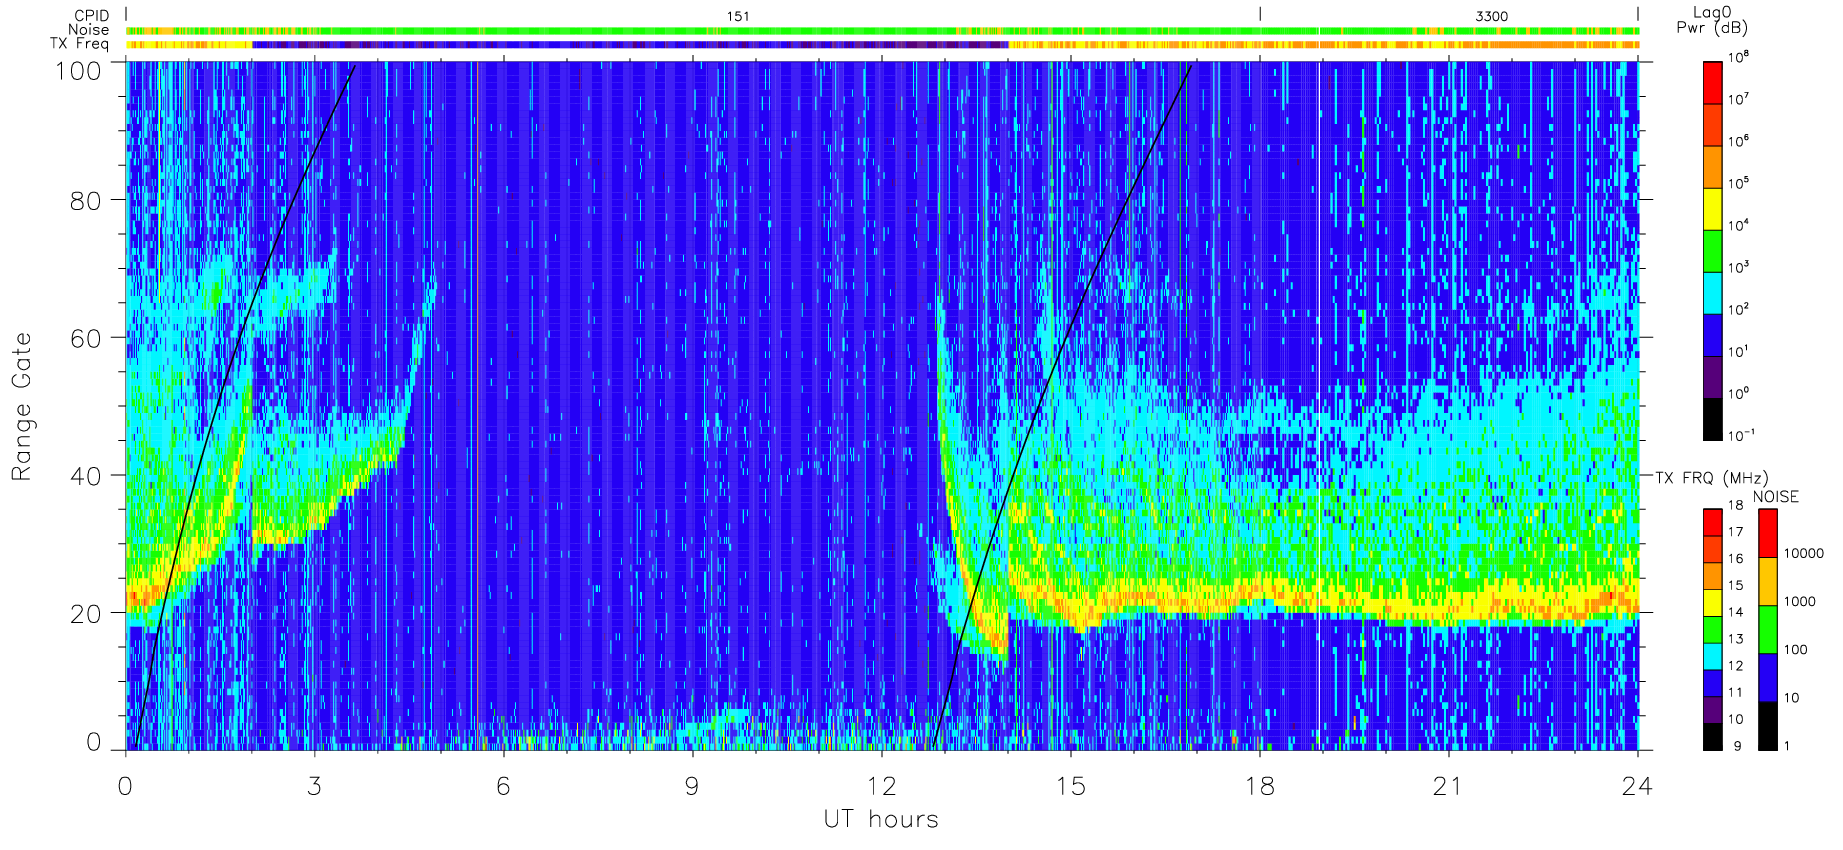
Task: Click UT hour tick label 9
Action: pyautogui.click(x=692, y=786)
